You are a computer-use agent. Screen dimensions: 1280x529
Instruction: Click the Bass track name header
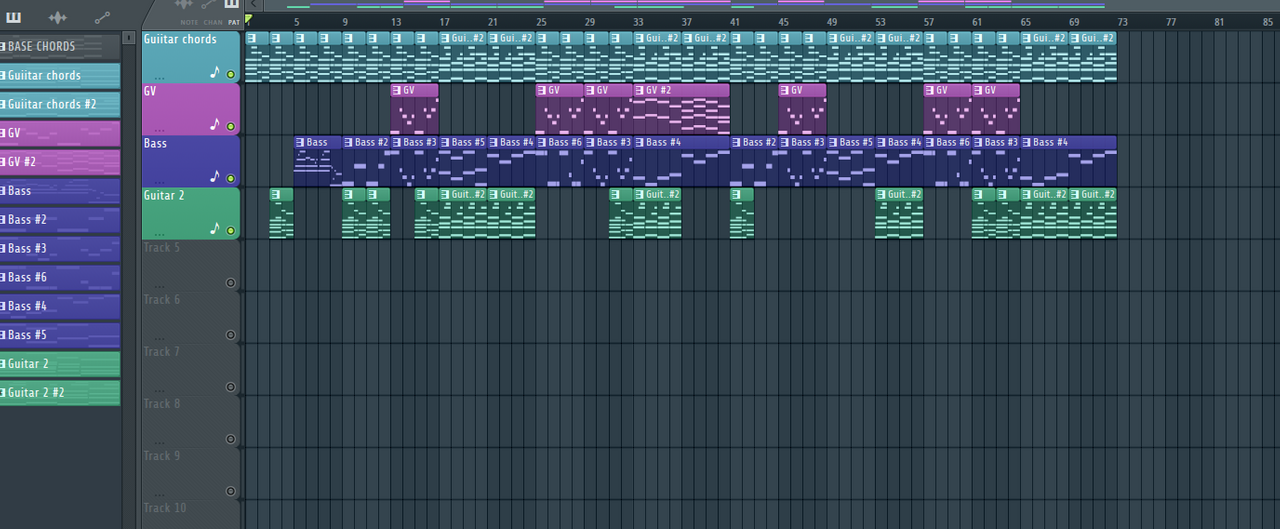[x=155, y=143]
